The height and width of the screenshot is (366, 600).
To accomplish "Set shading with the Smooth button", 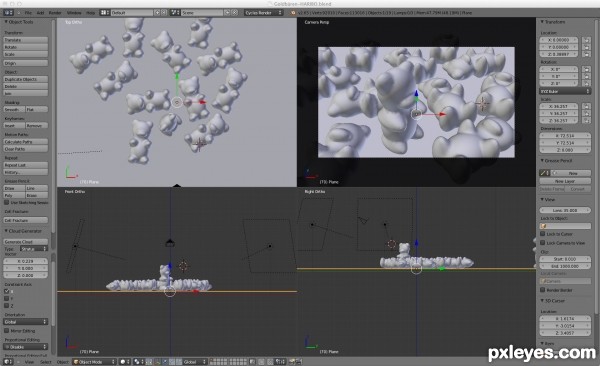I will [x=14, y=109].
